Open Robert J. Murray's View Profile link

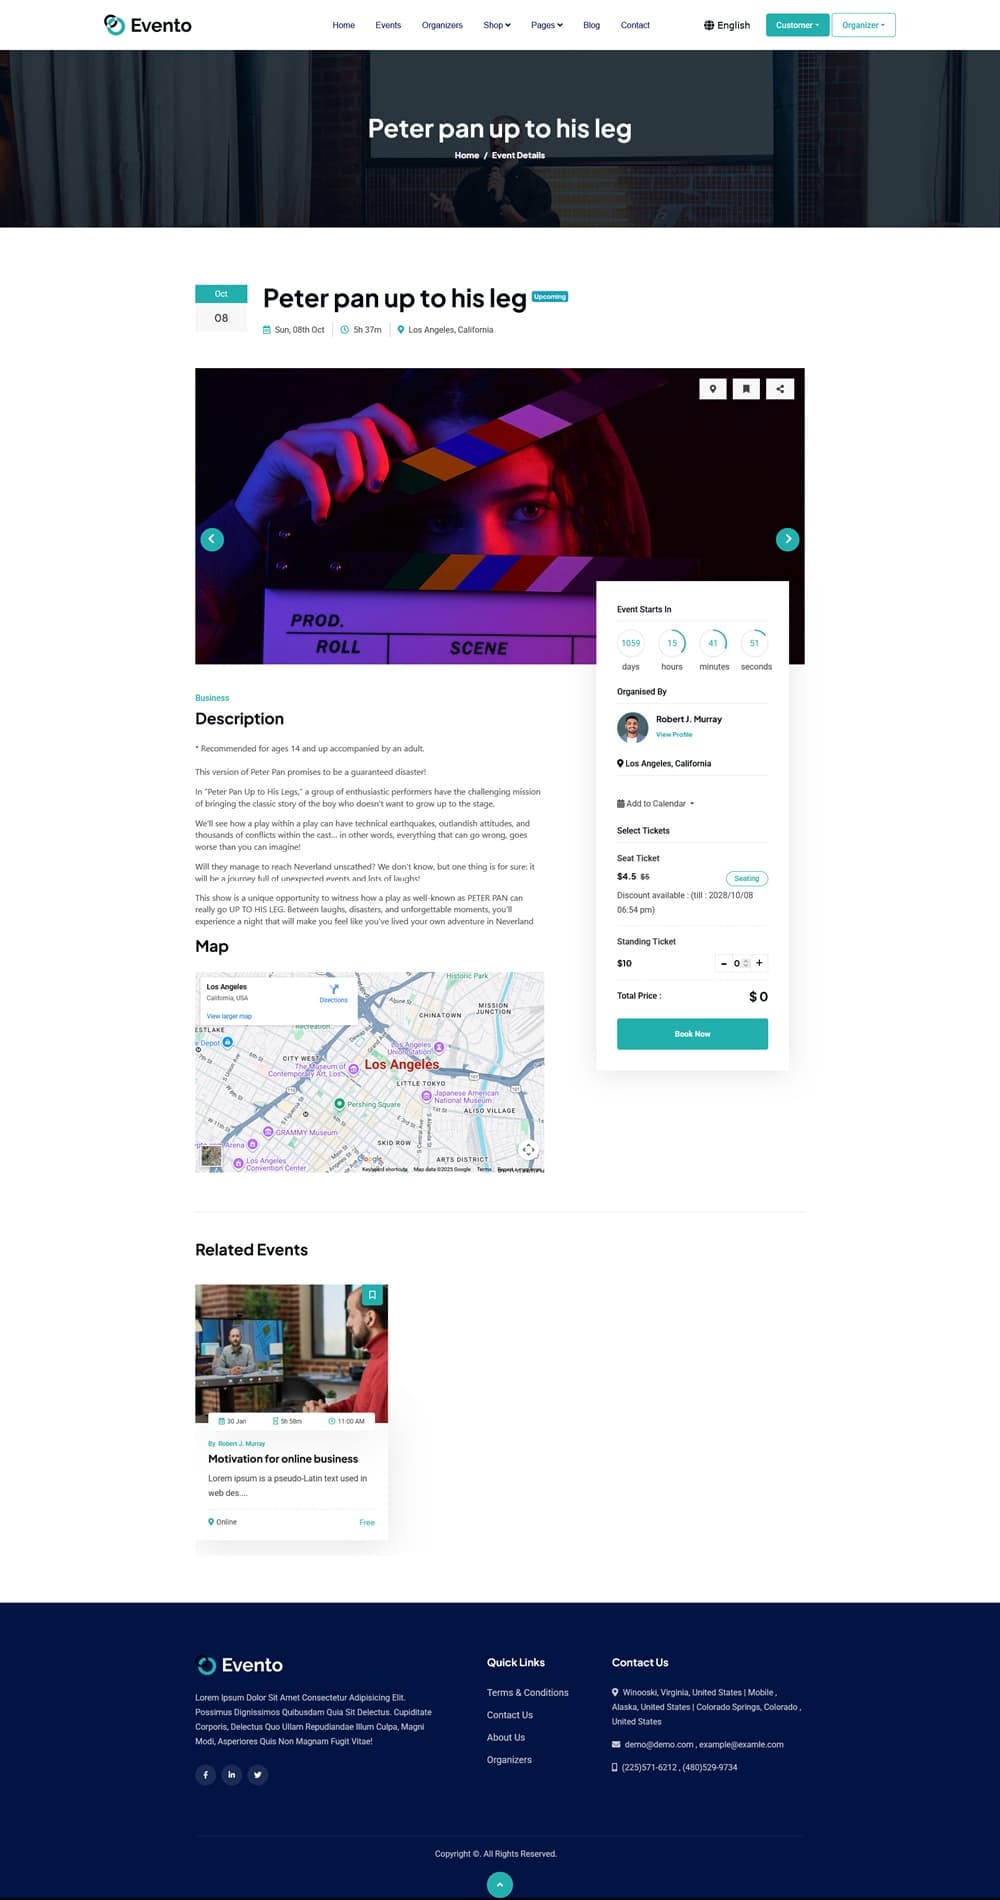click(x=674, y=734)
